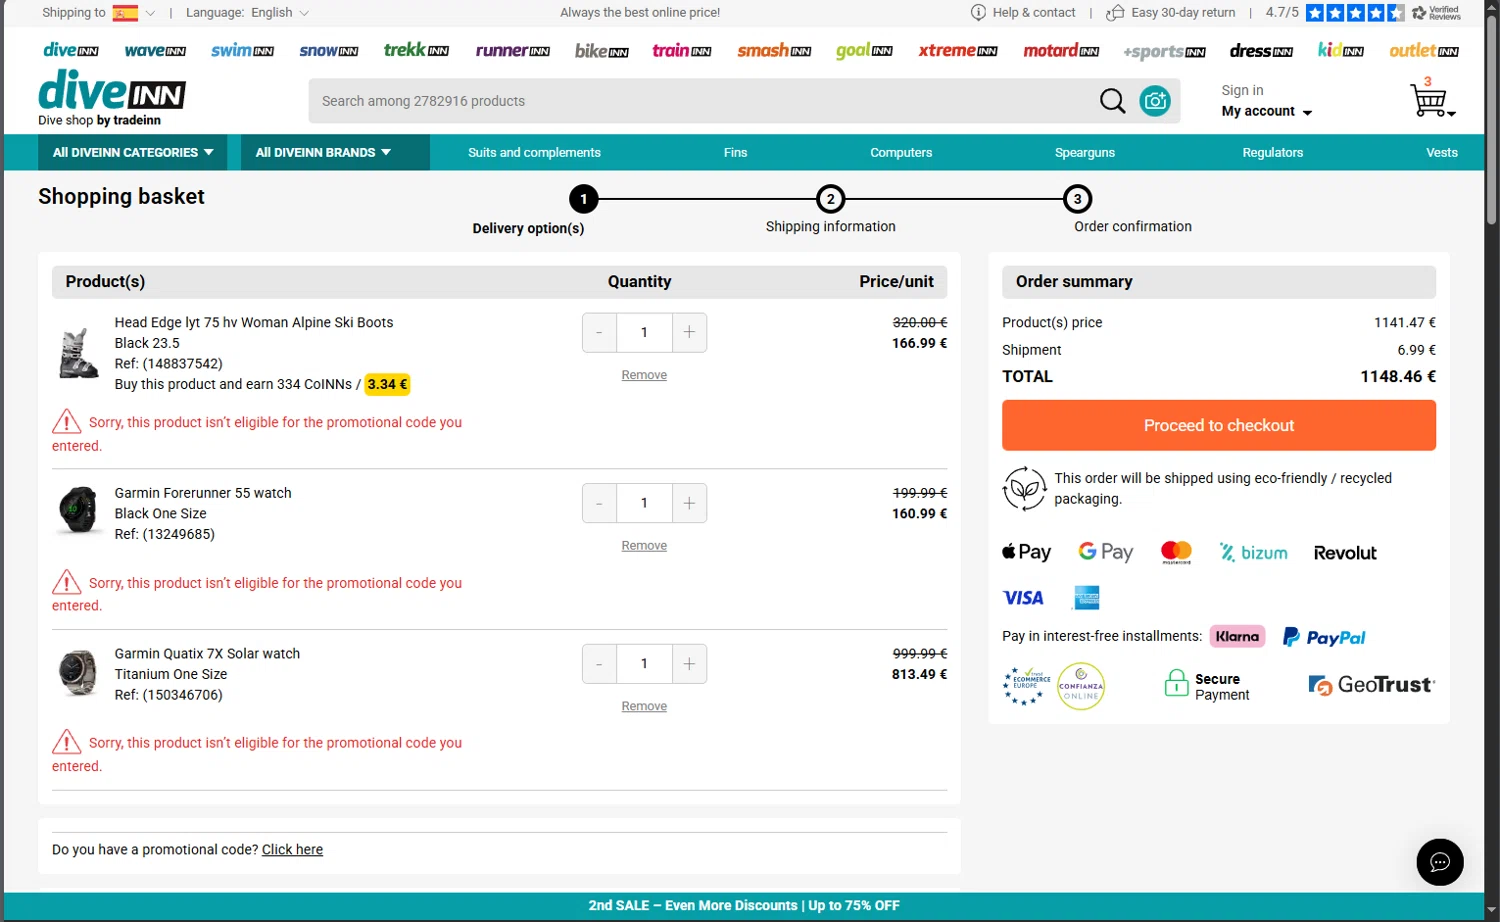Click the Help & contact info icon
The image size is (1500, 922).
(978, 13)
